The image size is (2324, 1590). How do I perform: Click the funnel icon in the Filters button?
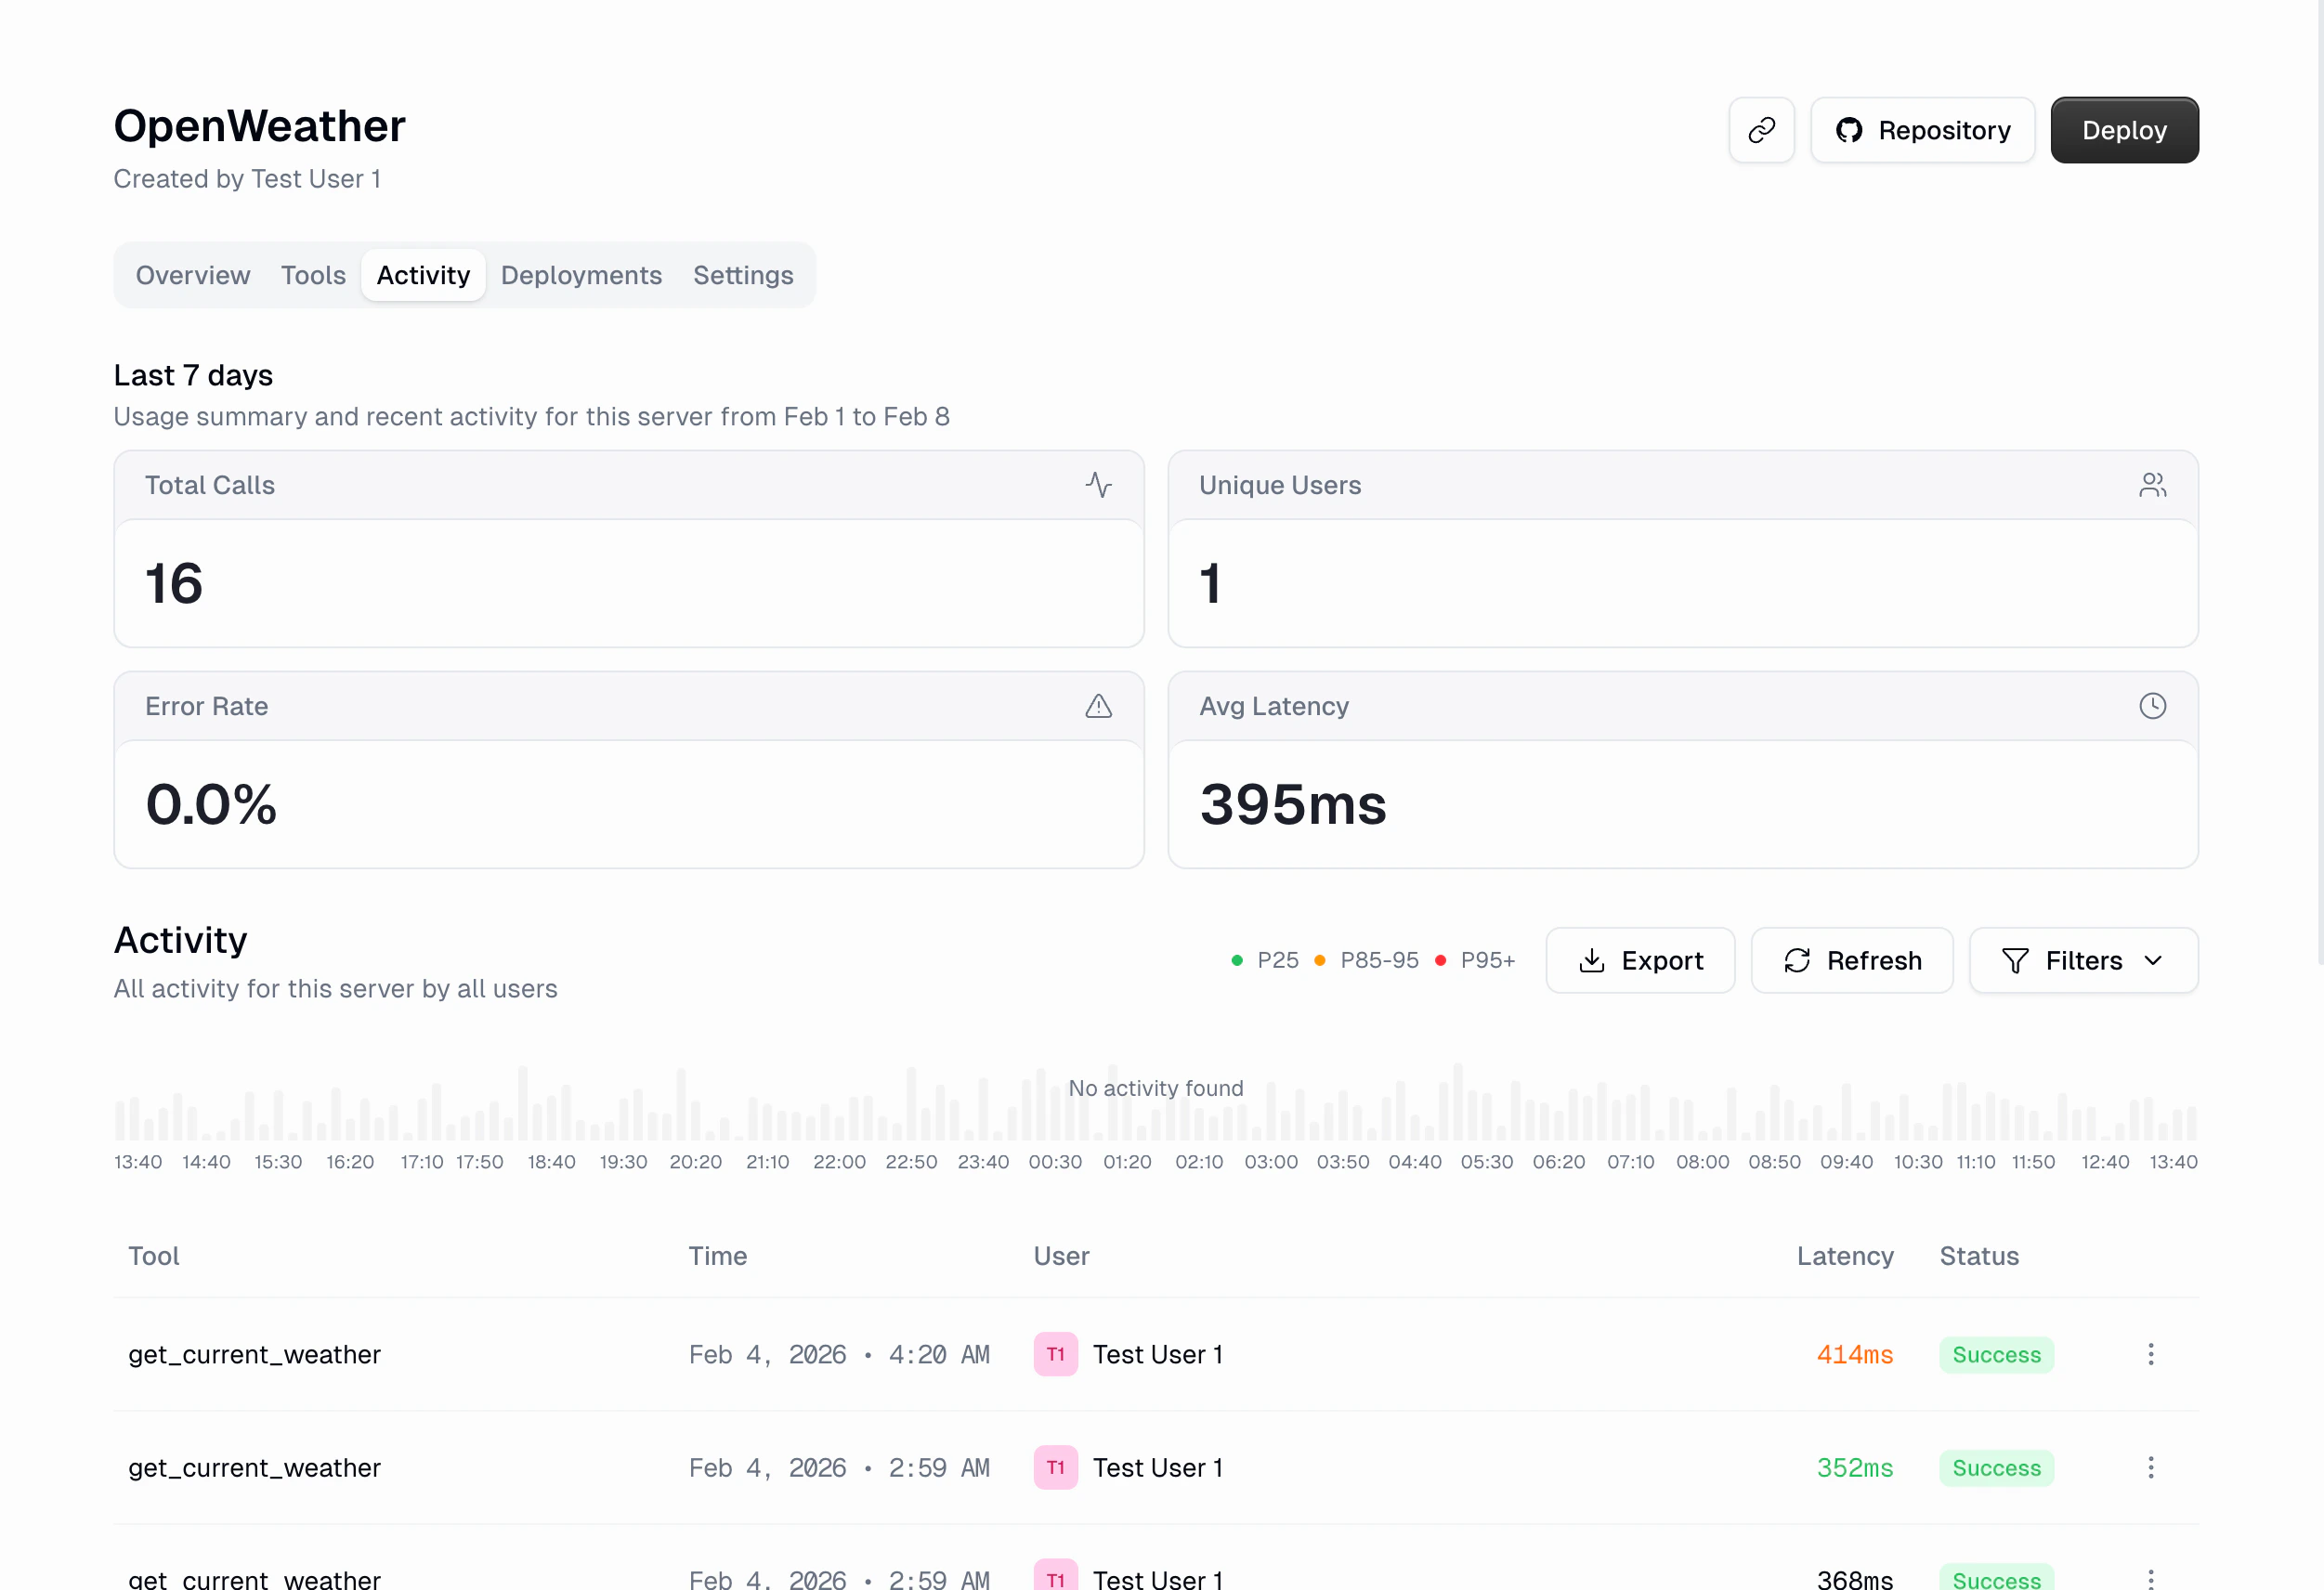2016,960
